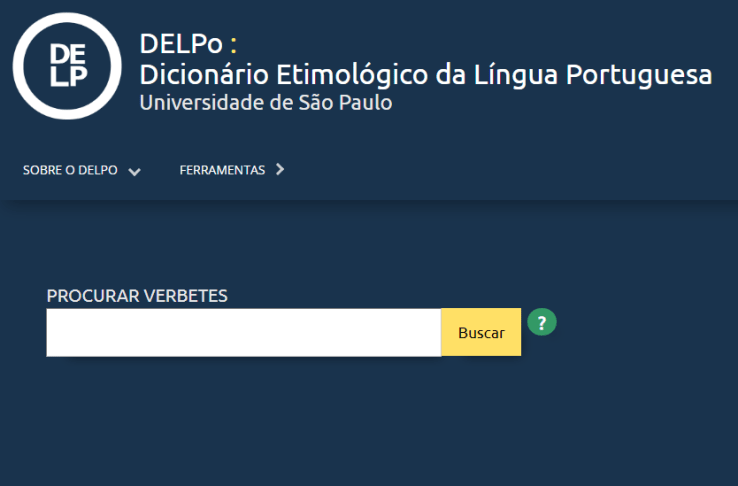Click the PROCURAR VERBETES label
This screenshot has width=738, height=486.
(137, 296)
